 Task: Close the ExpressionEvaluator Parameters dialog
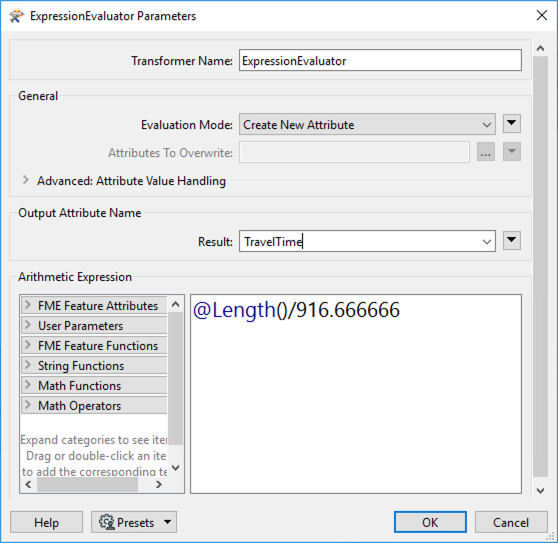(542, 15)
